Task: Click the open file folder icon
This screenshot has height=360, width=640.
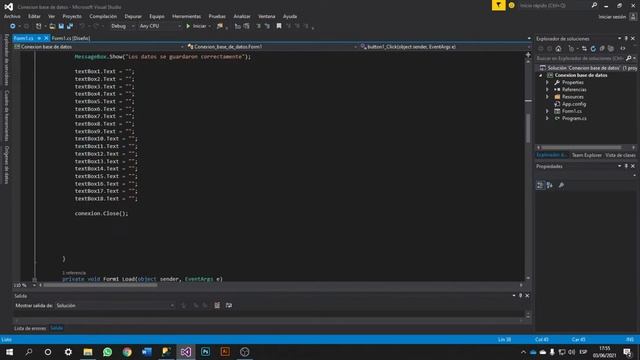Action: (52, 26)
